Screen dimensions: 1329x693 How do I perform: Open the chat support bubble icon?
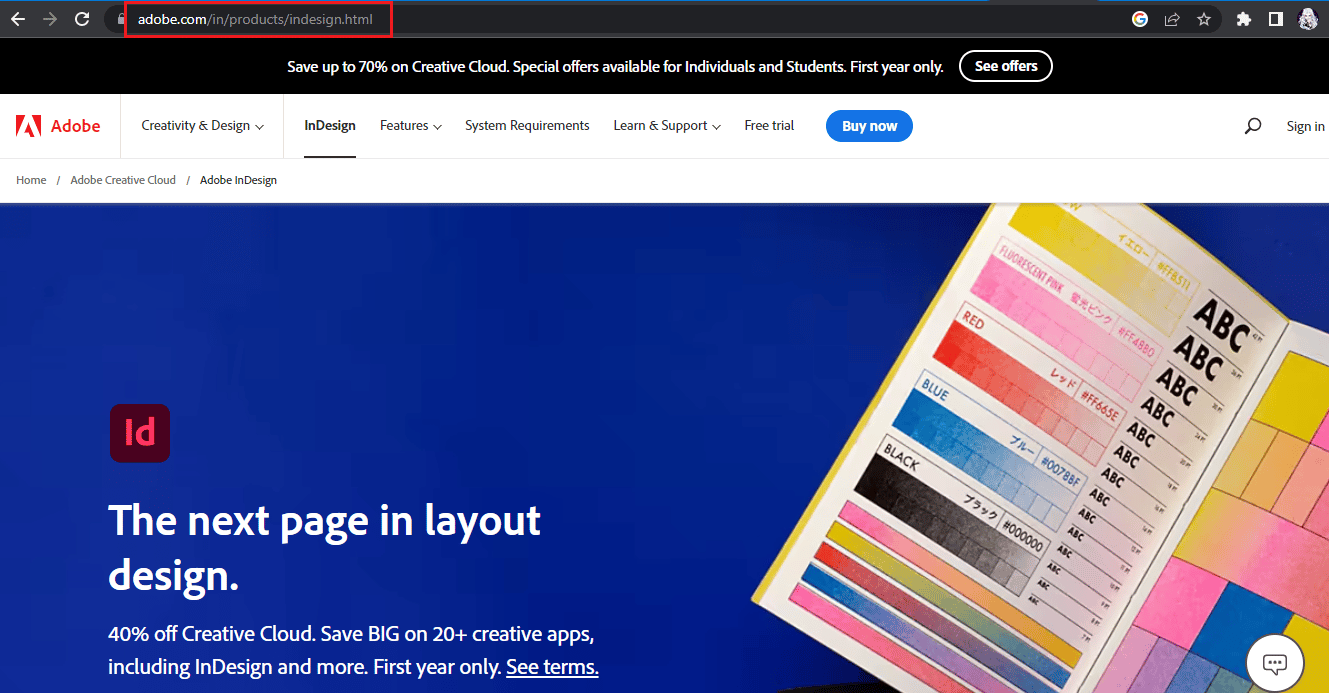point(1275,663)
